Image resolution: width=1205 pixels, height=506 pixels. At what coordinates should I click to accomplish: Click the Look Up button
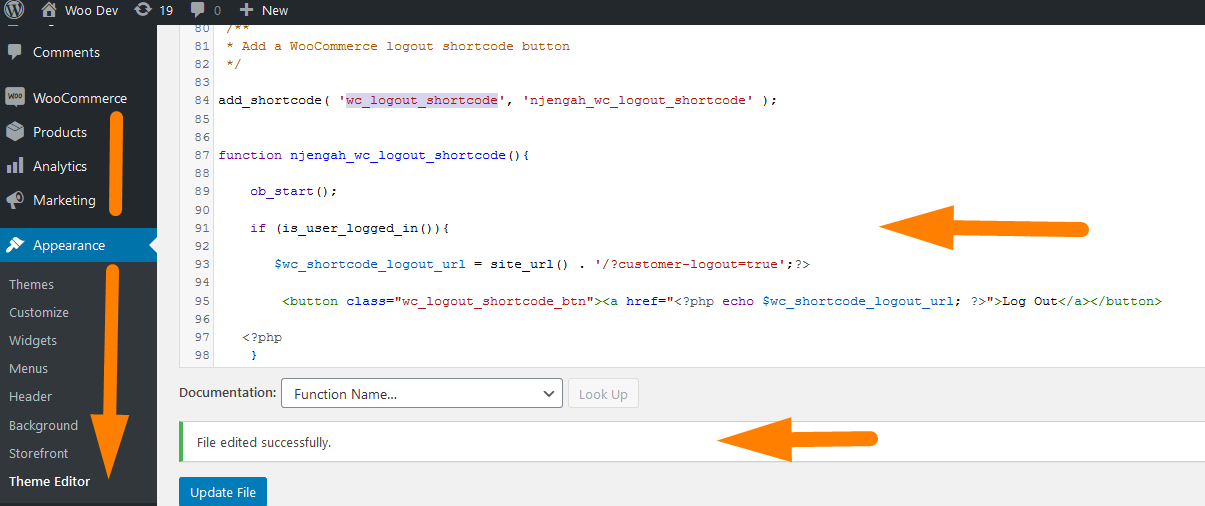tap(603, 394)
